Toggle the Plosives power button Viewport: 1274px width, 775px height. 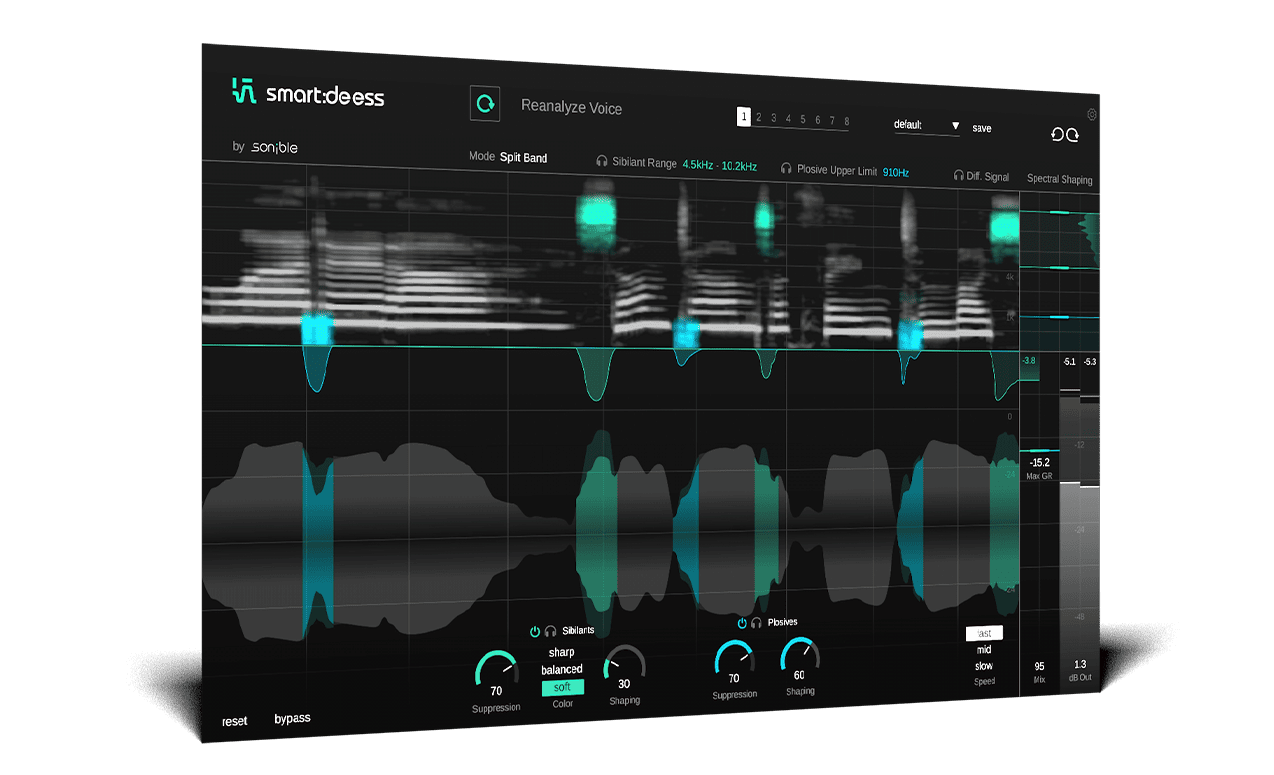pos(742,623)
